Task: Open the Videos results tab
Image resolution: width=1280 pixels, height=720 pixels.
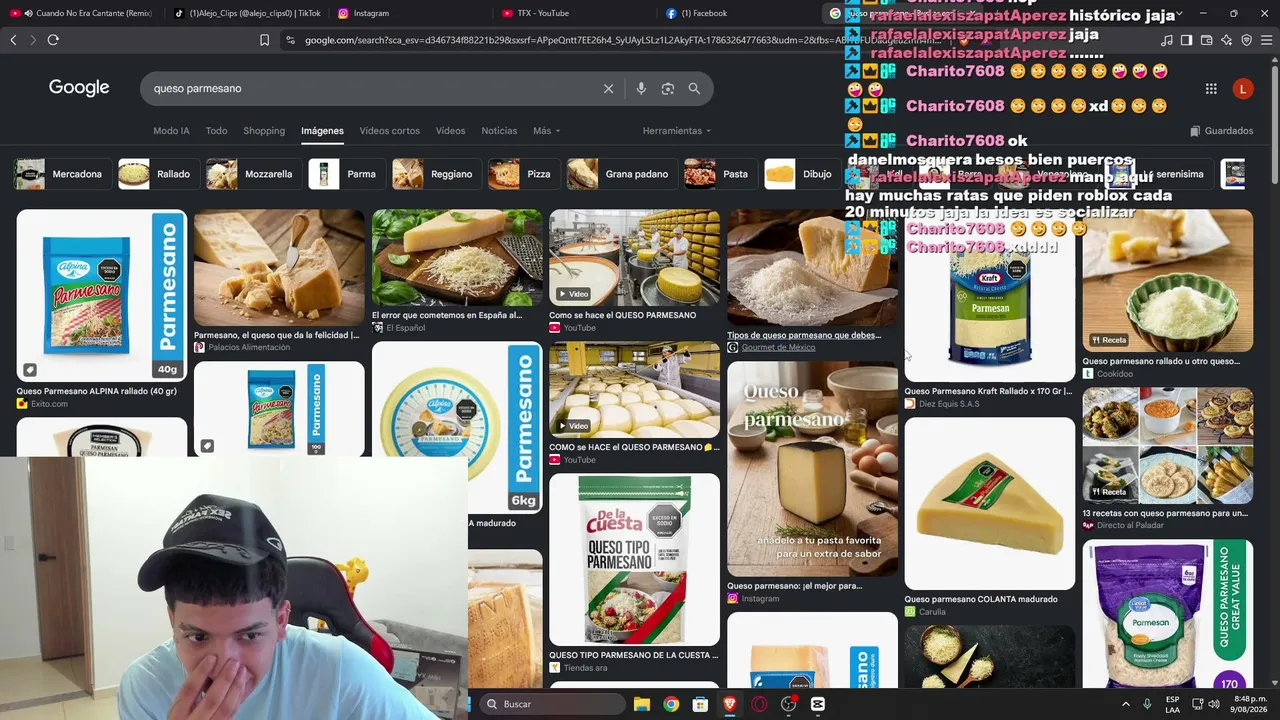Action: tap(450, 131)
